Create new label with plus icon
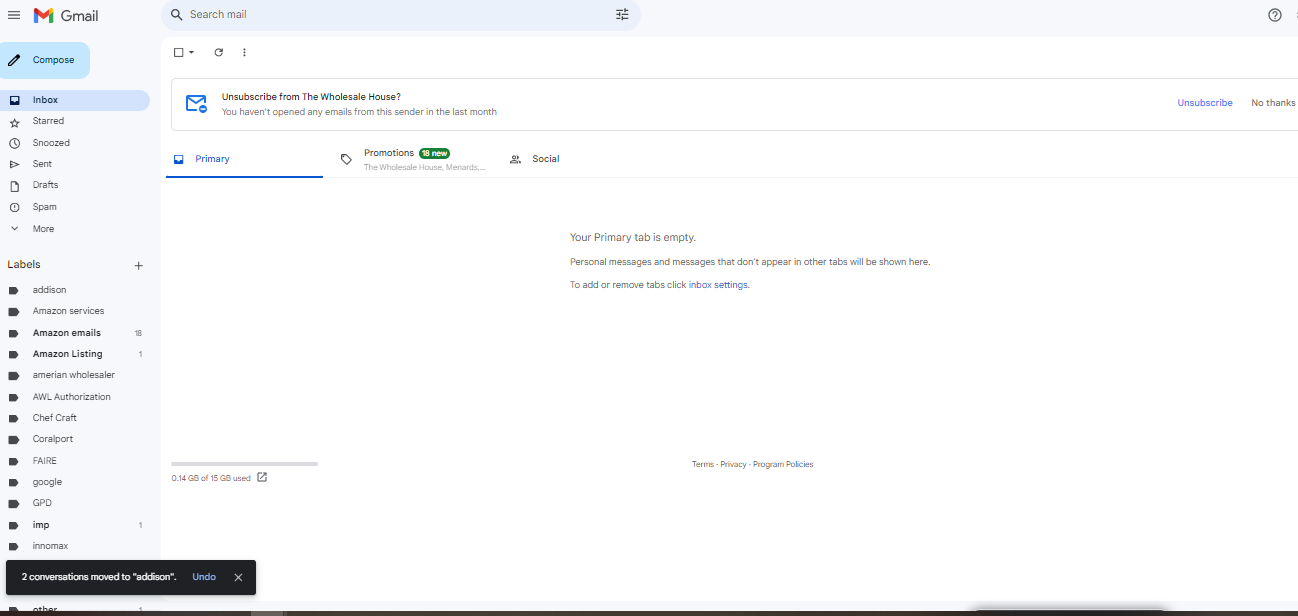The width and height of the screenshot is (1298, 616). click(139, 266)
